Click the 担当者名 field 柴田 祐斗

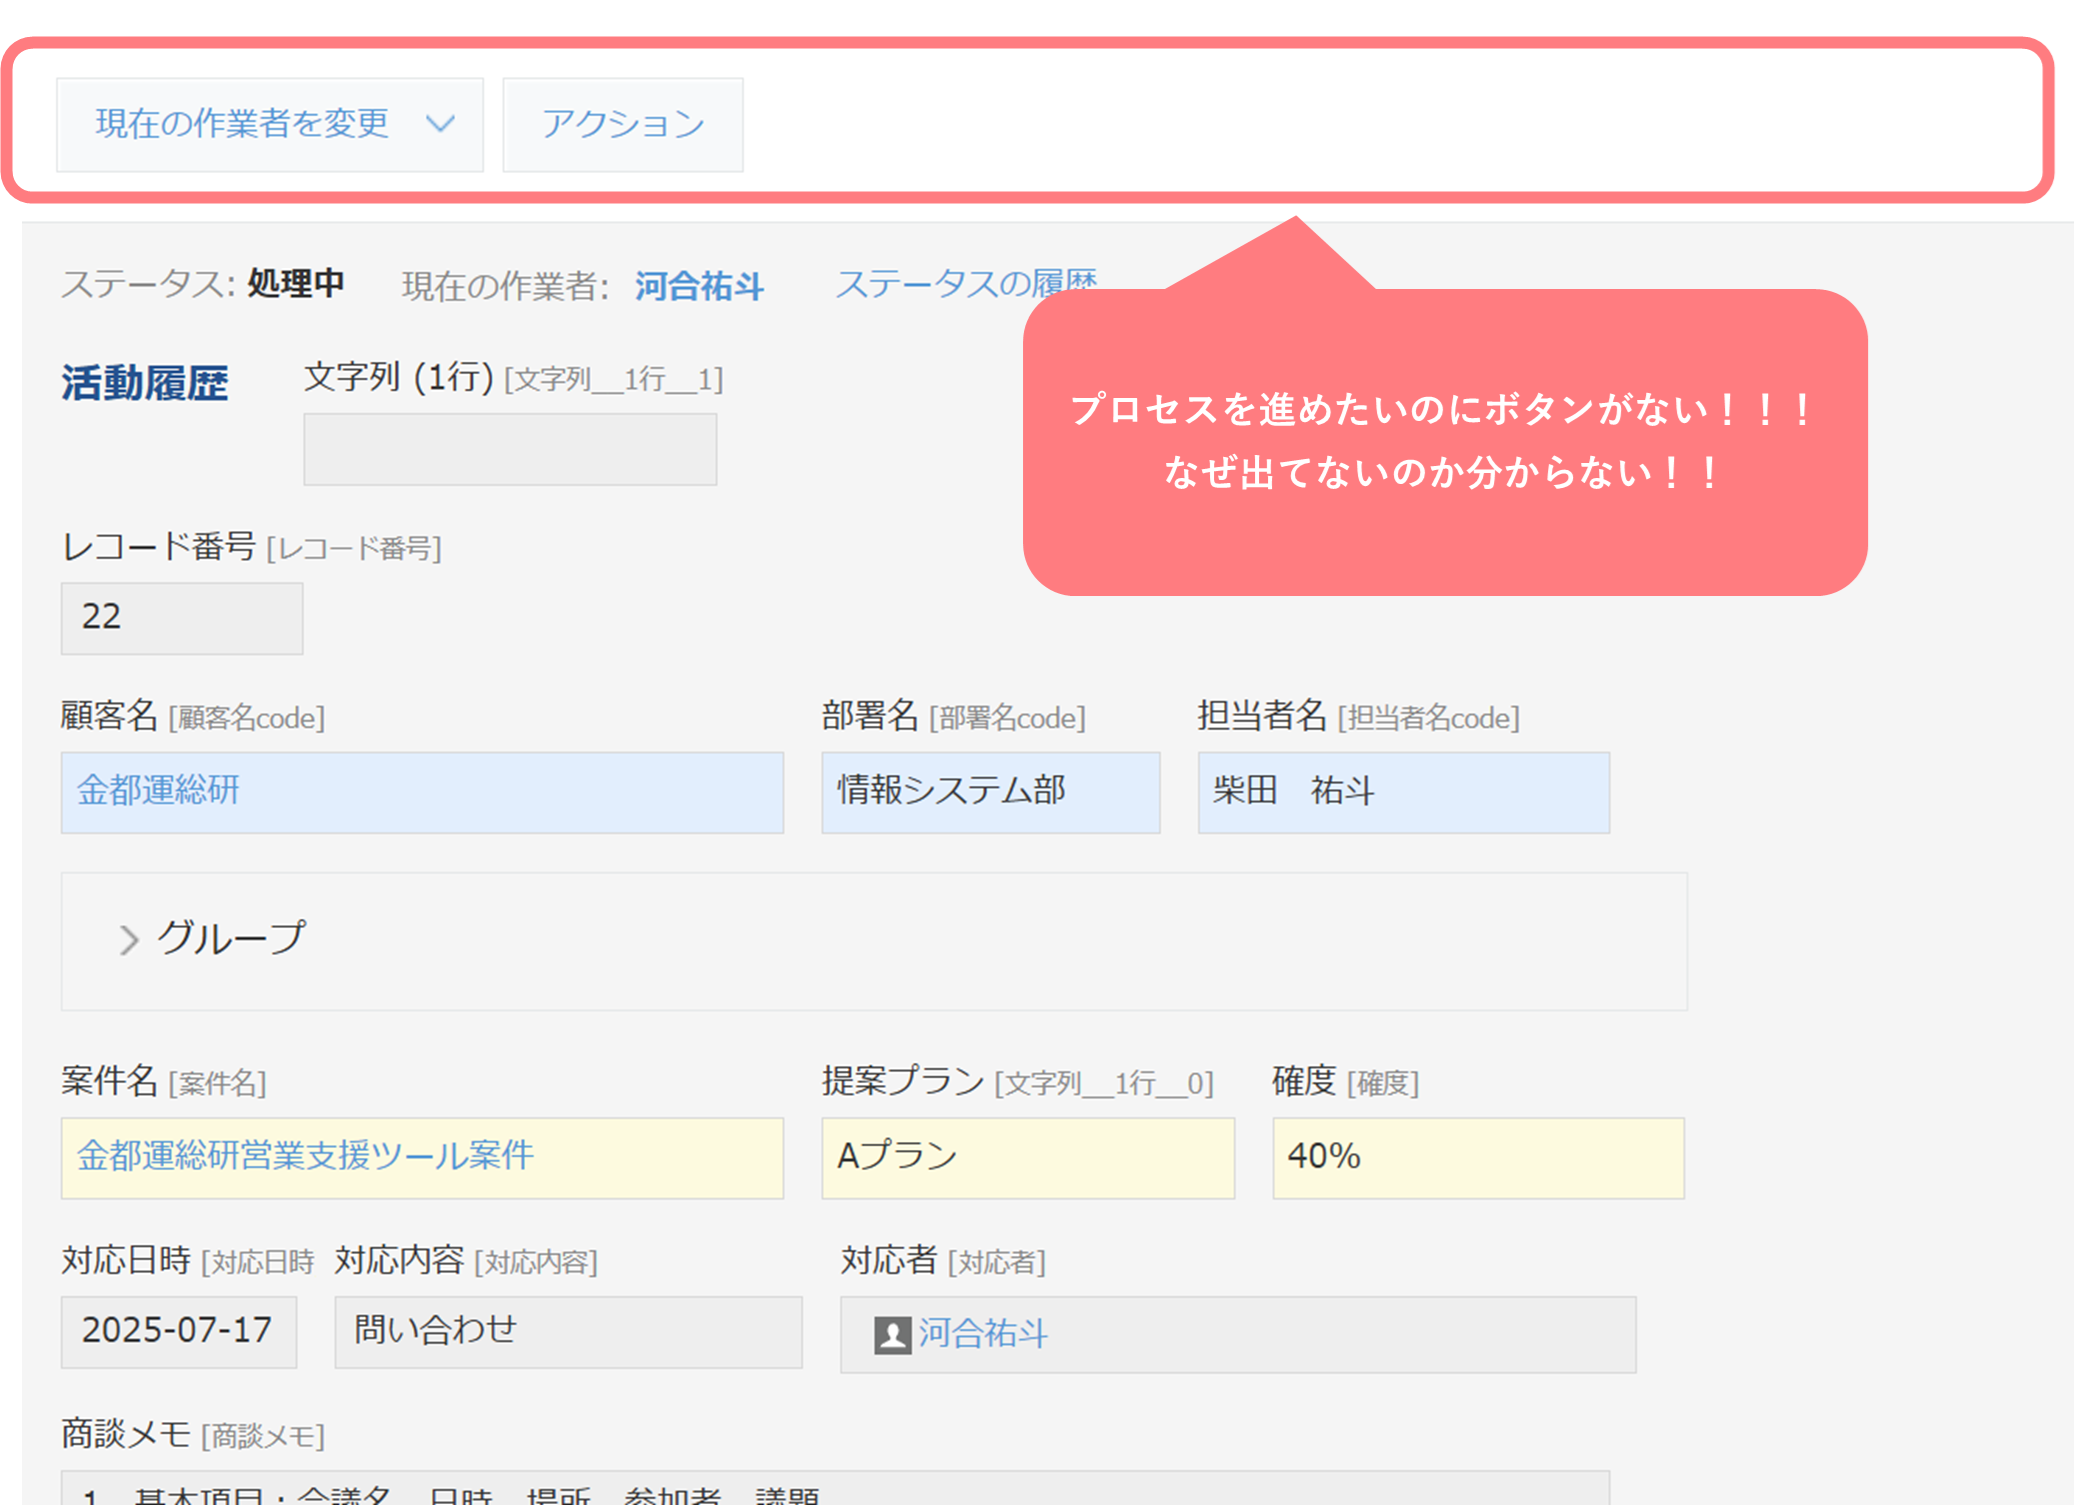[x=1403, y=792]
